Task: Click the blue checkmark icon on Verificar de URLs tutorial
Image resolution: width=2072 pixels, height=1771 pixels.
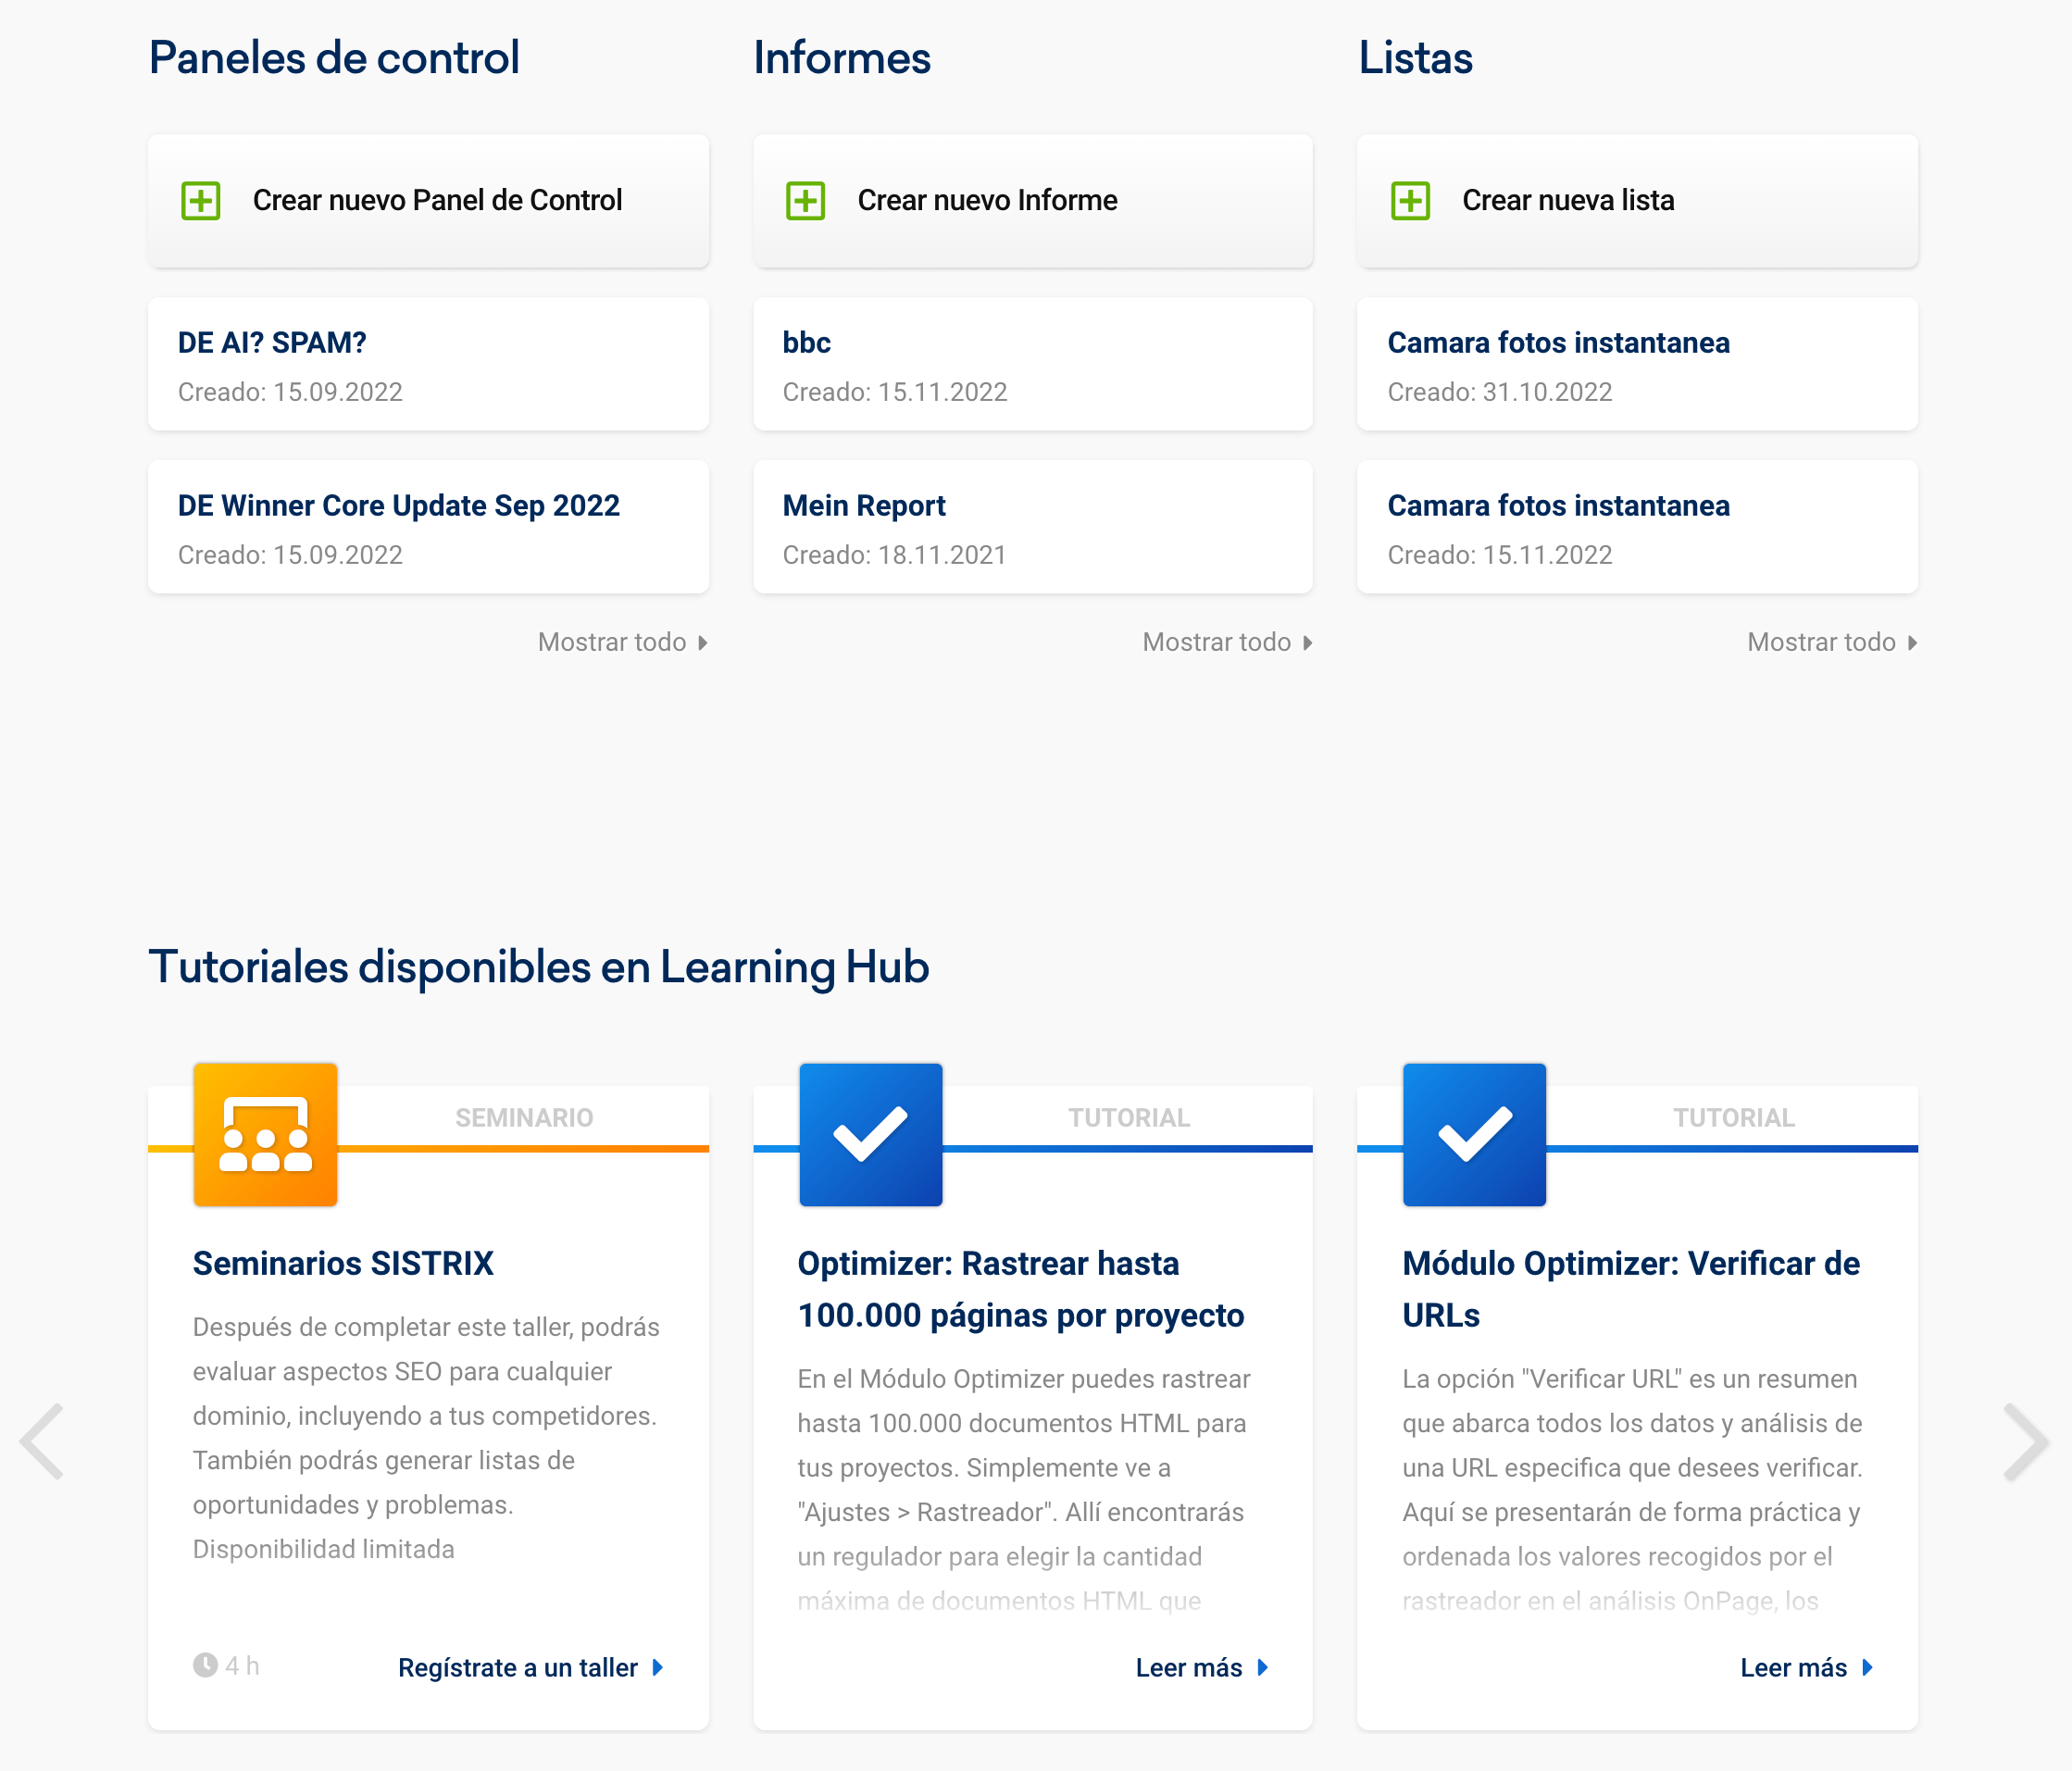Action: tap(1474, 1134)
